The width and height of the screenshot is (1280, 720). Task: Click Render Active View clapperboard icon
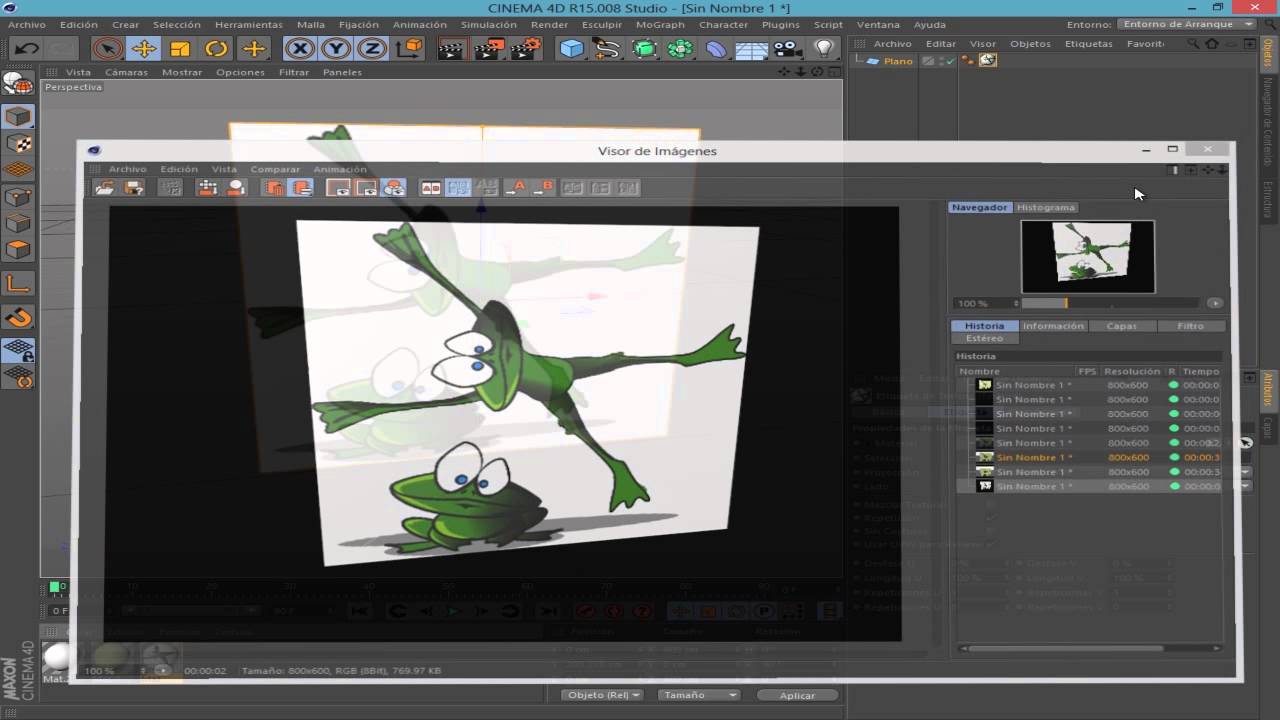pyautogui.click(x=452, y=48)
